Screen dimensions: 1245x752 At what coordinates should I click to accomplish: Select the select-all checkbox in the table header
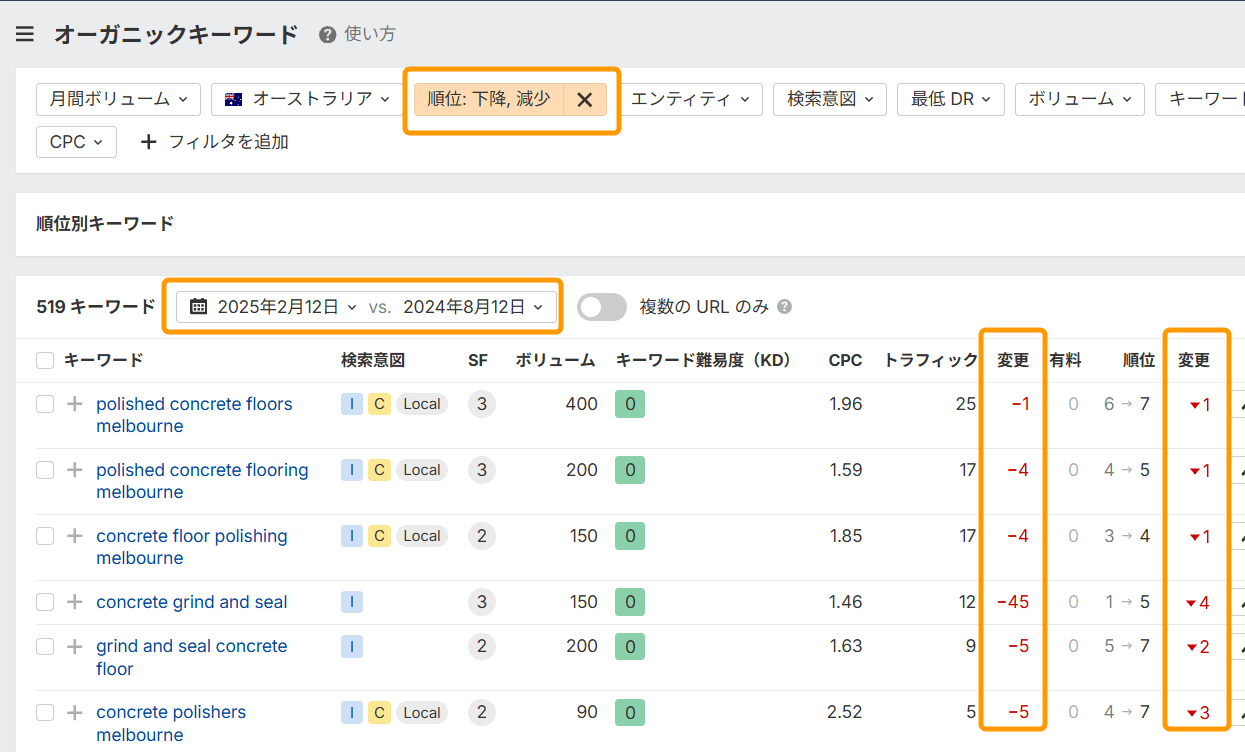tap(44, 360)
